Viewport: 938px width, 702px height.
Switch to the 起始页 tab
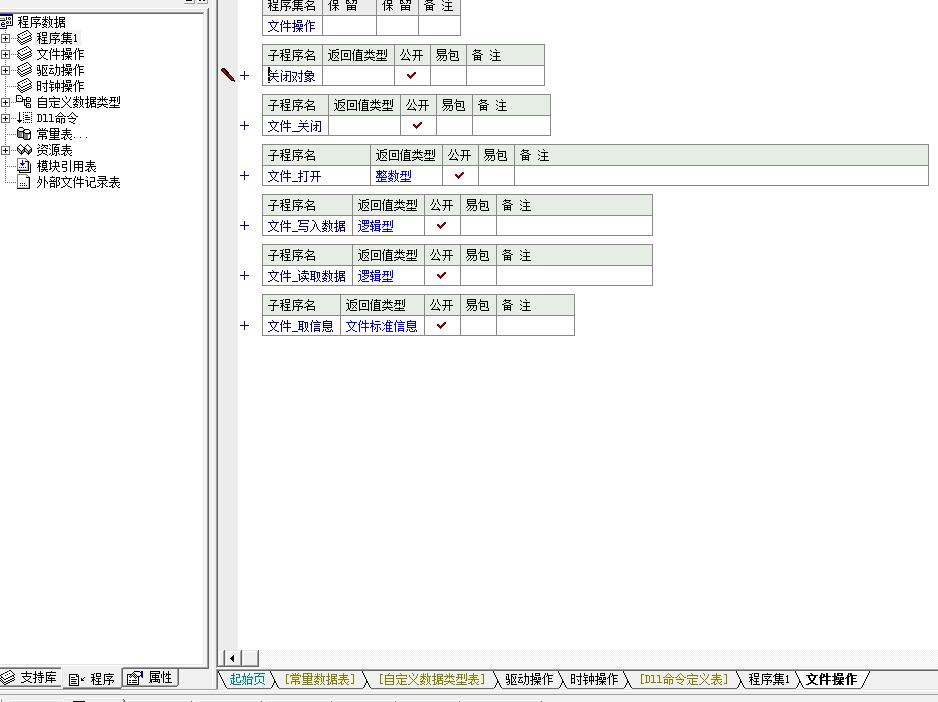247,679
